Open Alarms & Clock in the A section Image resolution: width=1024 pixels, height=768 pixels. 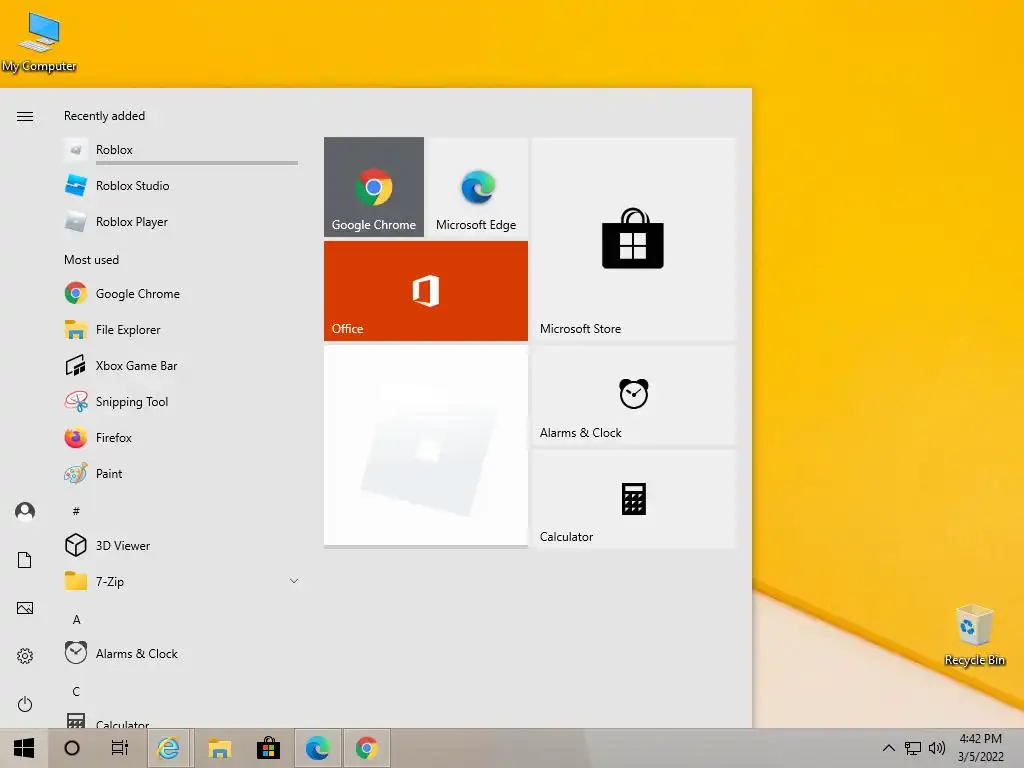point(181,653)
